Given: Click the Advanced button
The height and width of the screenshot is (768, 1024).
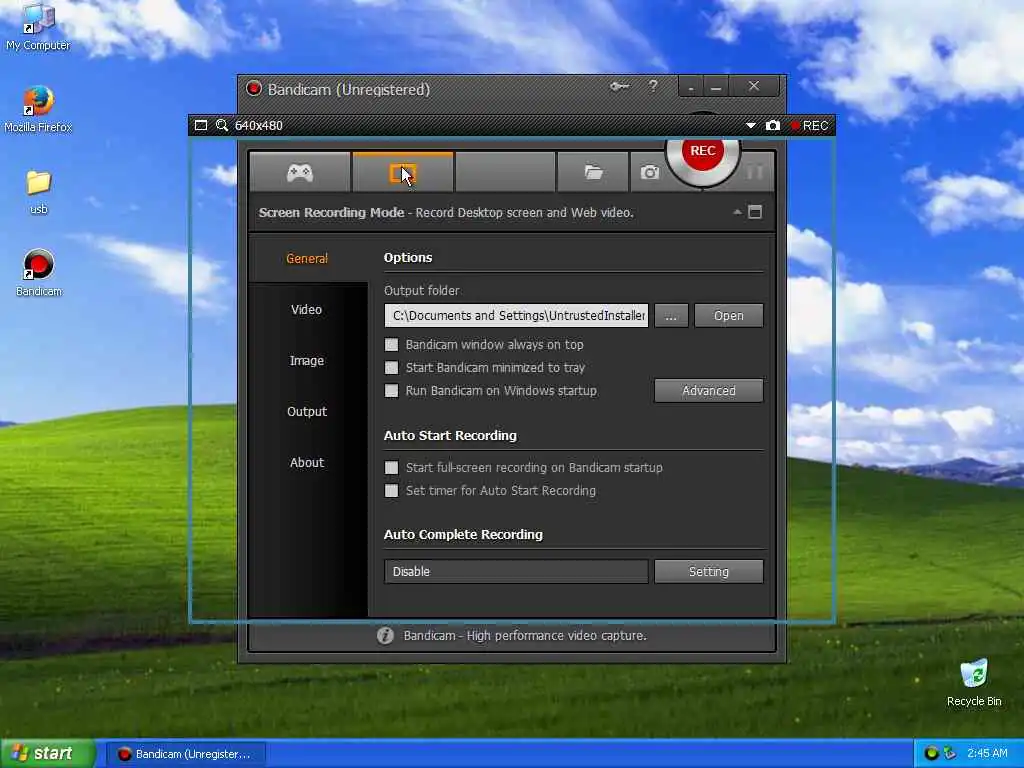Looking at the screenshot, I should click(709, 391).
